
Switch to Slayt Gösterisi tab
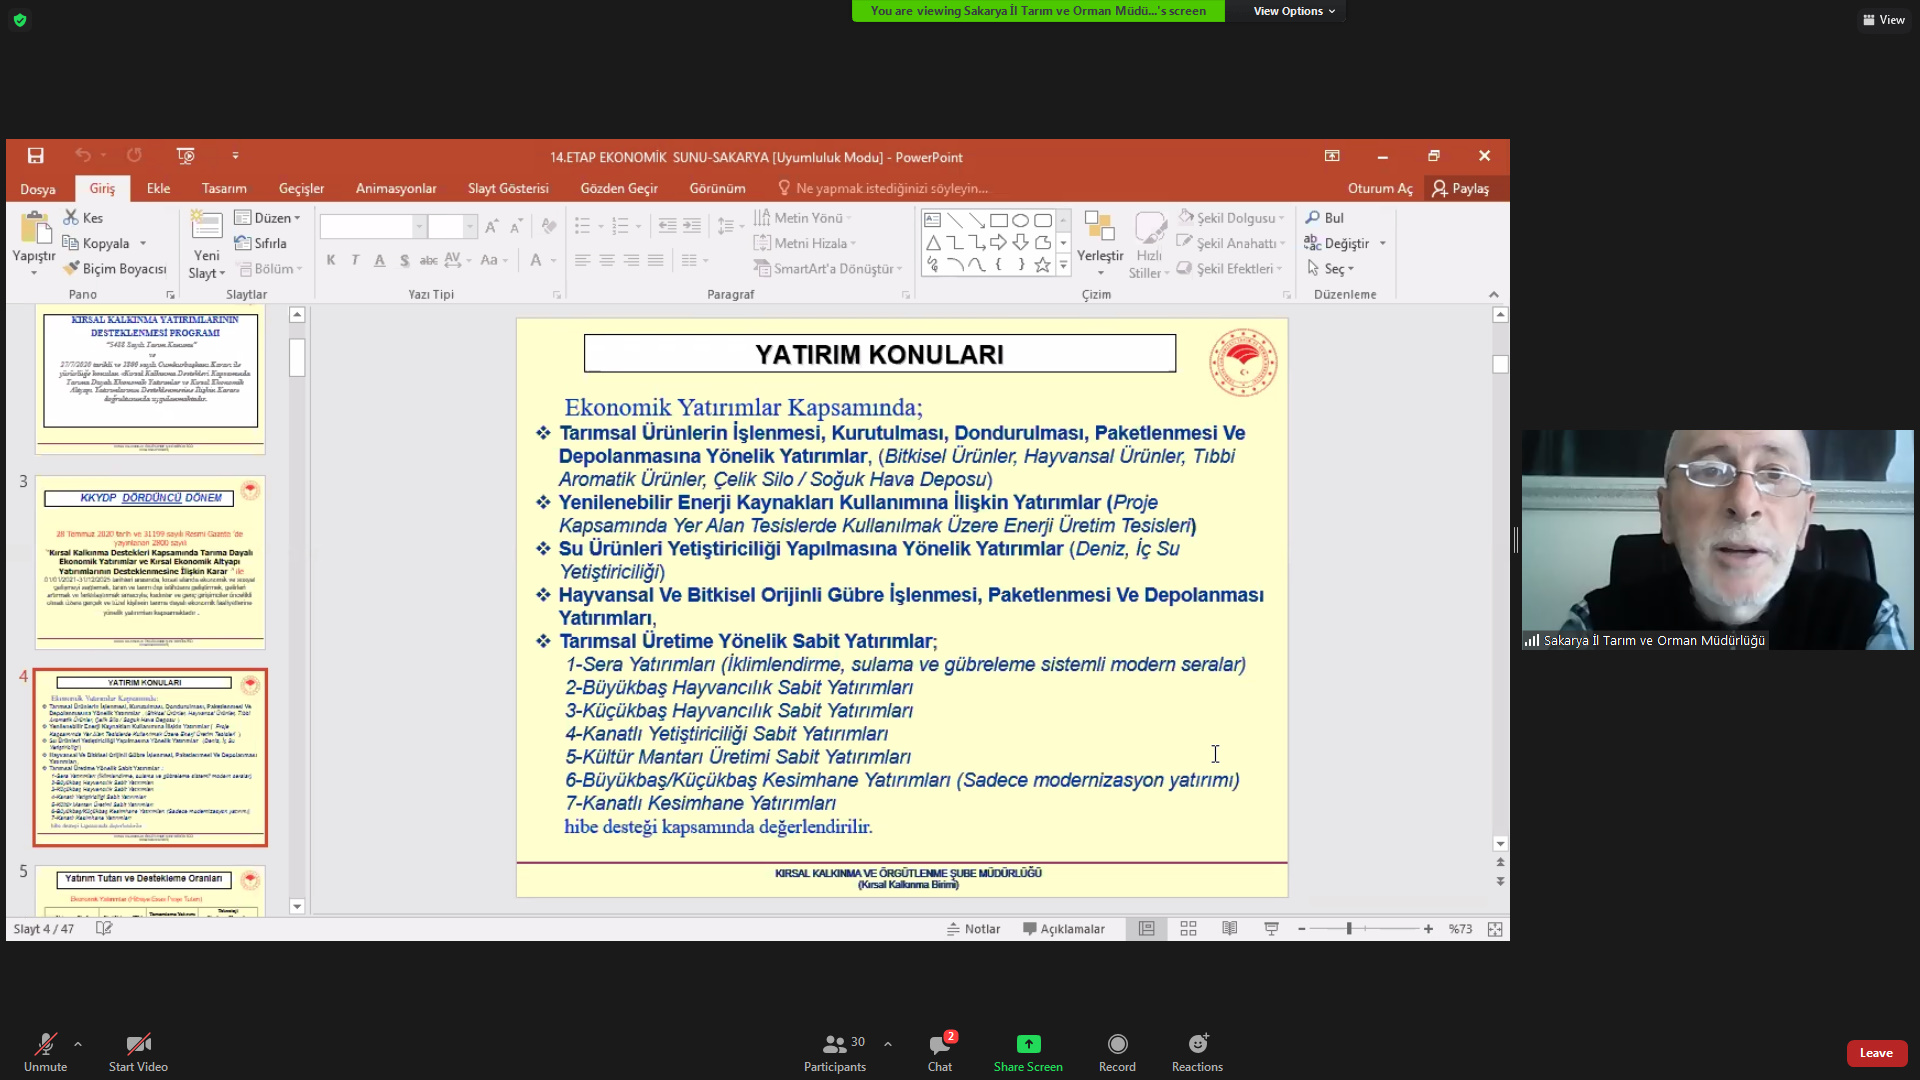pos(508,188)
